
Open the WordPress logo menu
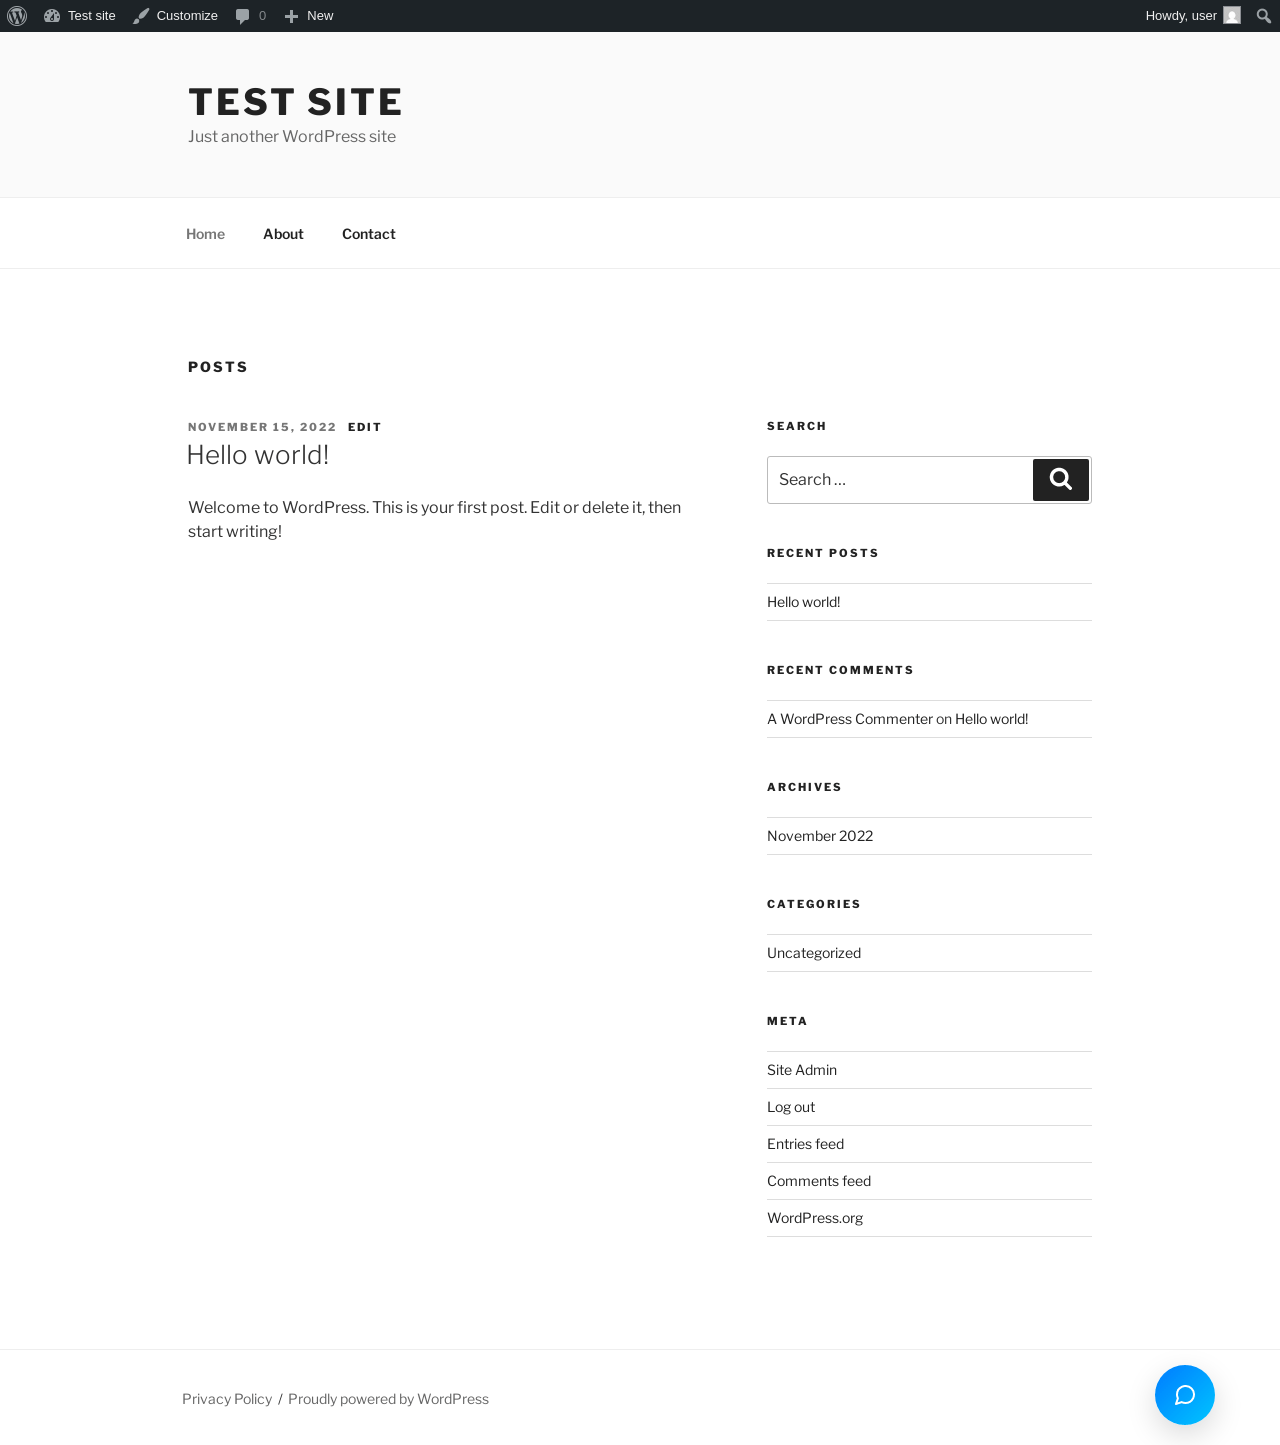[17, 16]
